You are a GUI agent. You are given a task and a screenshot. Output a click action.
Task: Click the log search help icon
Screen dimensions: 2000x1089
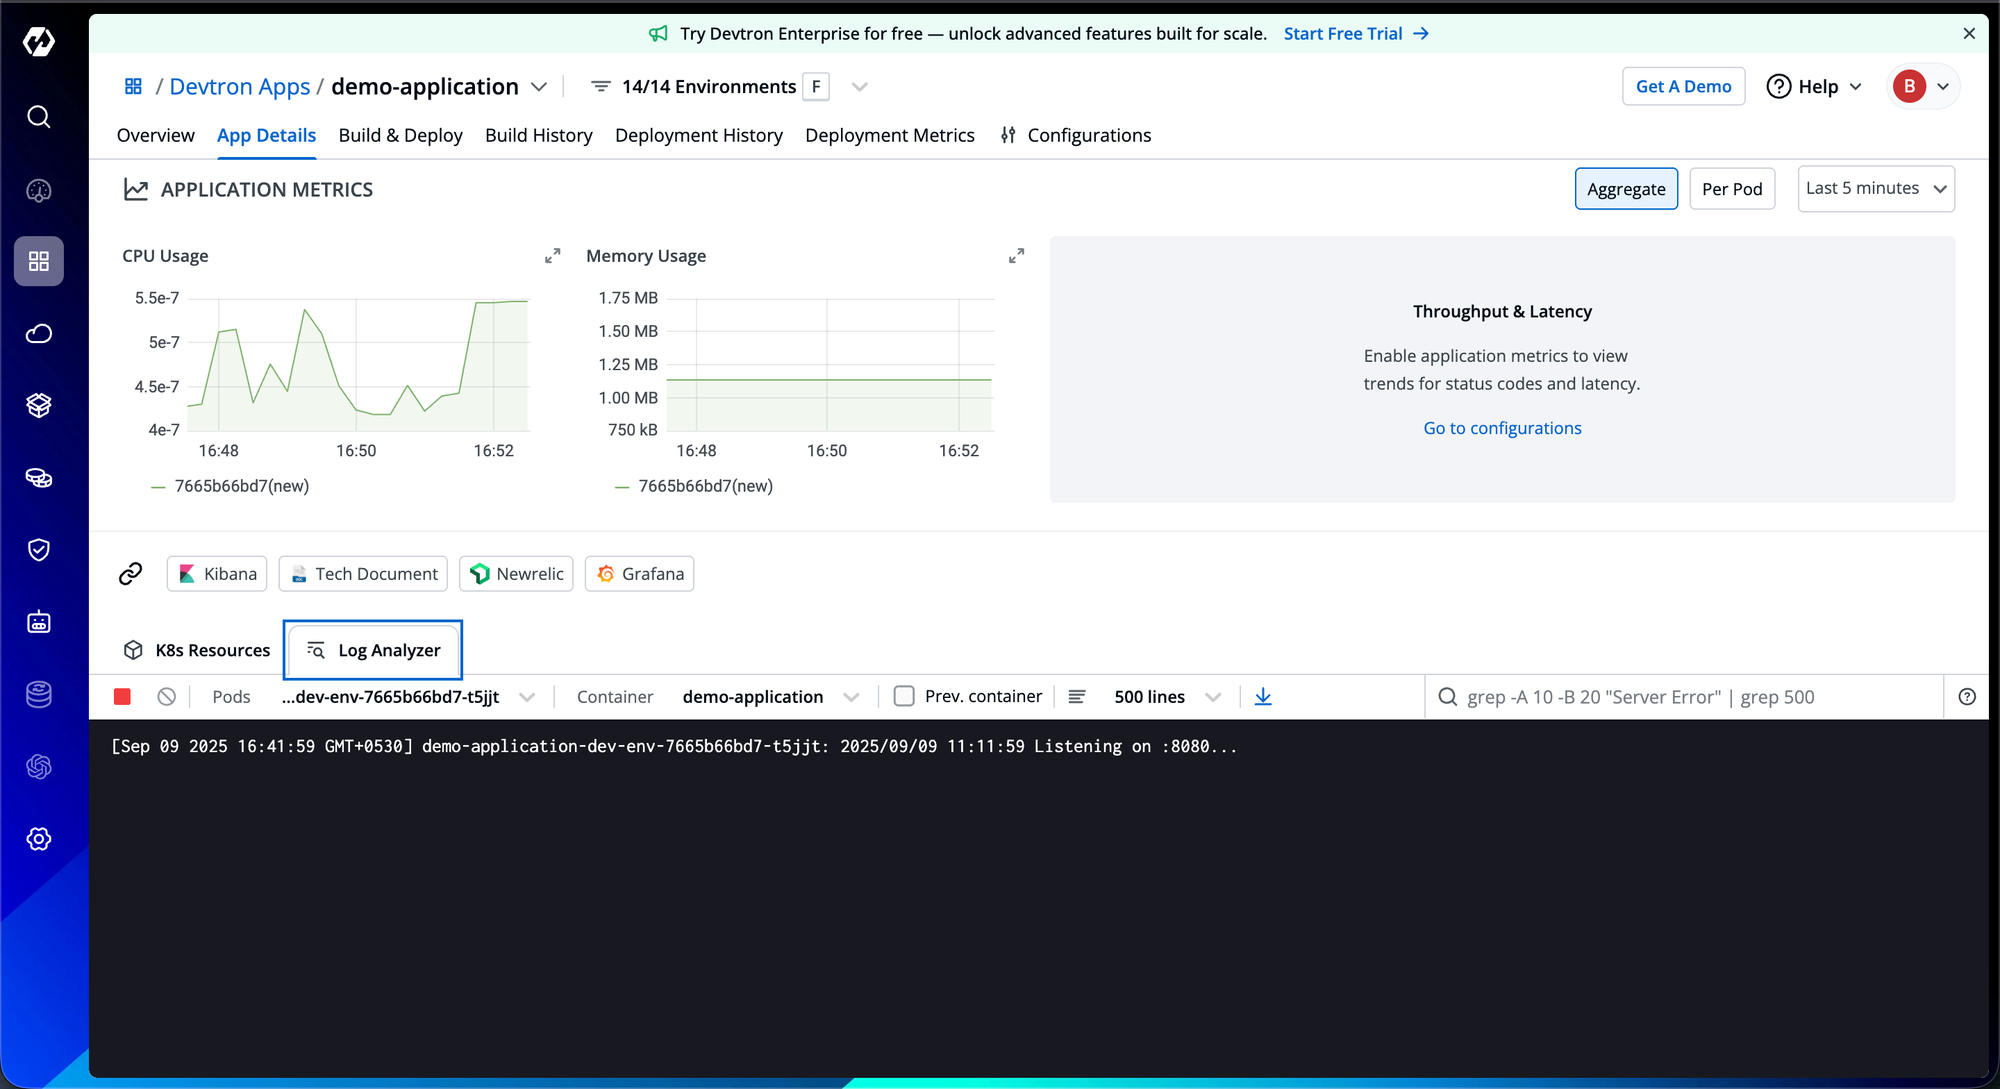point(1966,697)
